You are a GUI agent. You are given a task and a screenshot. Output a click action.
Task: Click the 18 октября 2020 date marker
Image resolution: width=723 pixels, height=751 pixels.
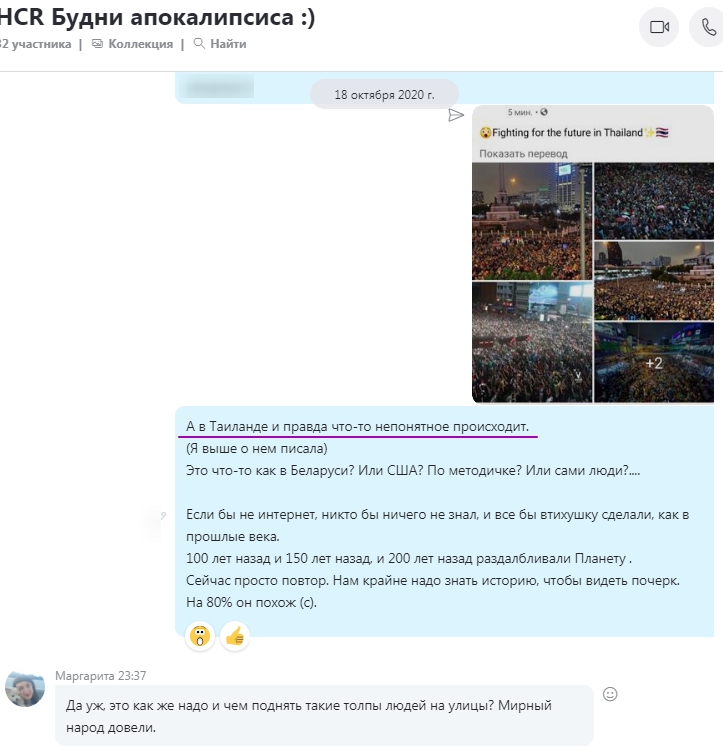pyautogui.click(x=384, y=94)
